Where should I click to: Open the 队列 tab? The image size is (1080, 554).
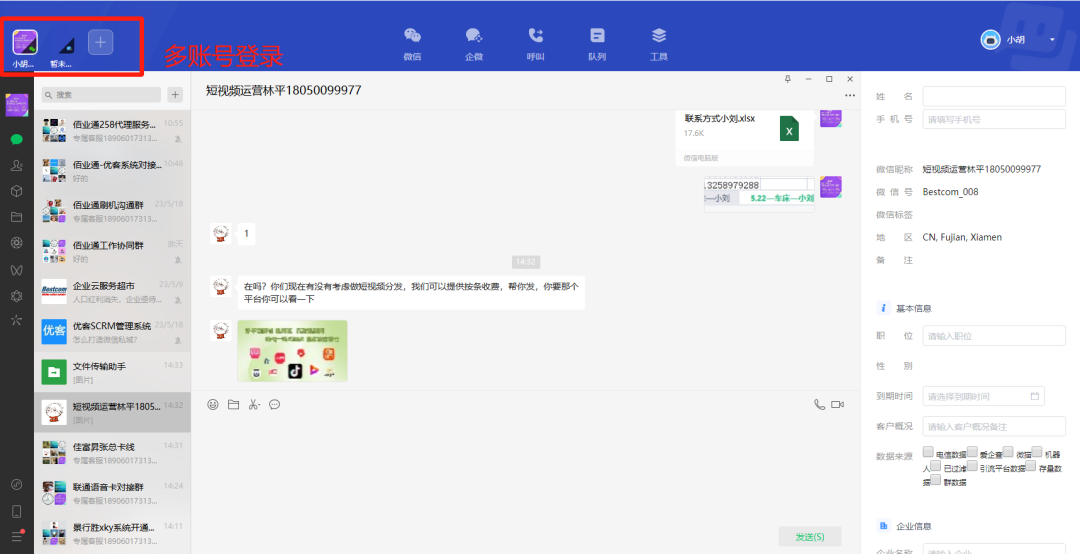point(597,43)
